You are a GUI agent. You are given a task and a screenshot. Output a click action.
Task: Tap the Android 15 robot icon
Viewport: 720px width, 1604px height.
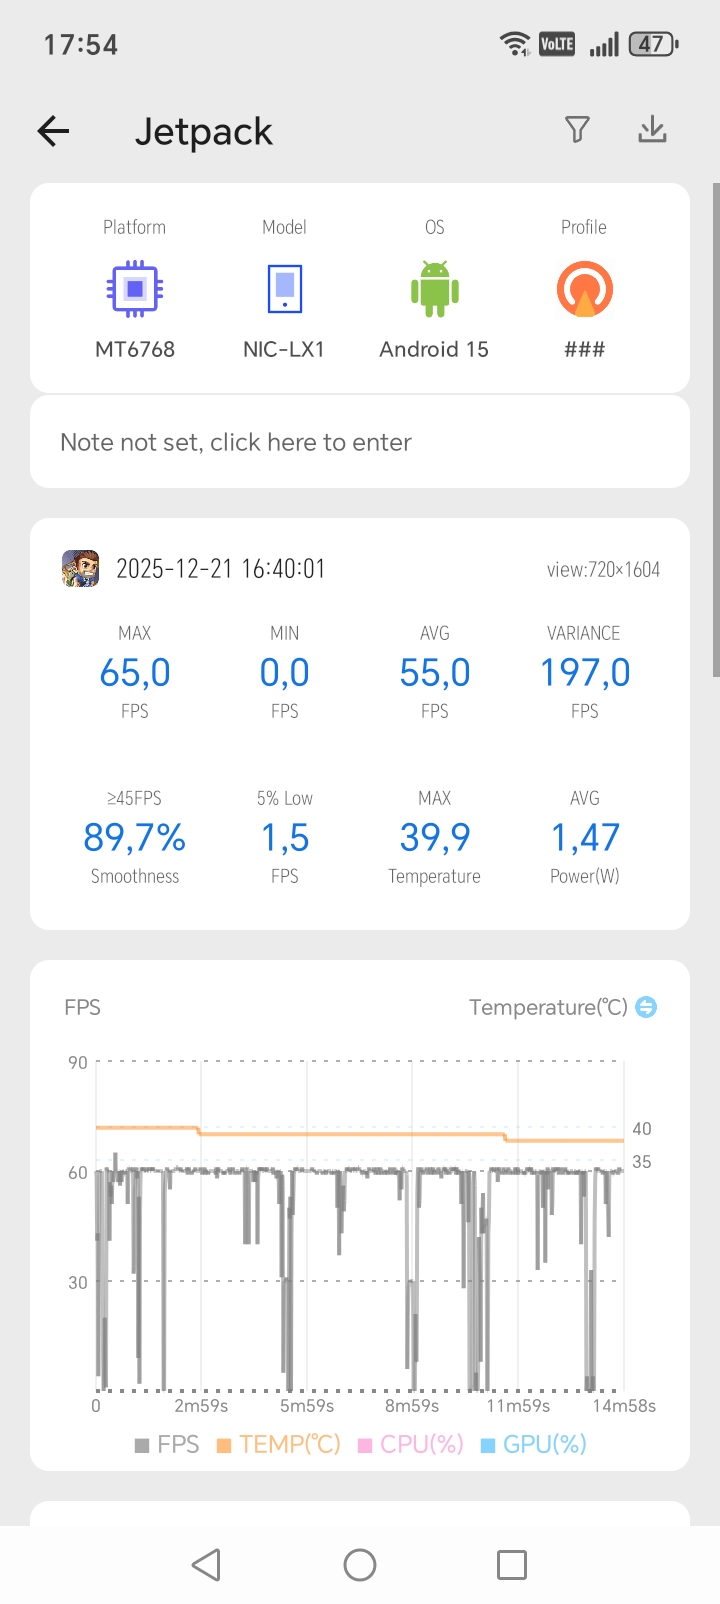434,289
